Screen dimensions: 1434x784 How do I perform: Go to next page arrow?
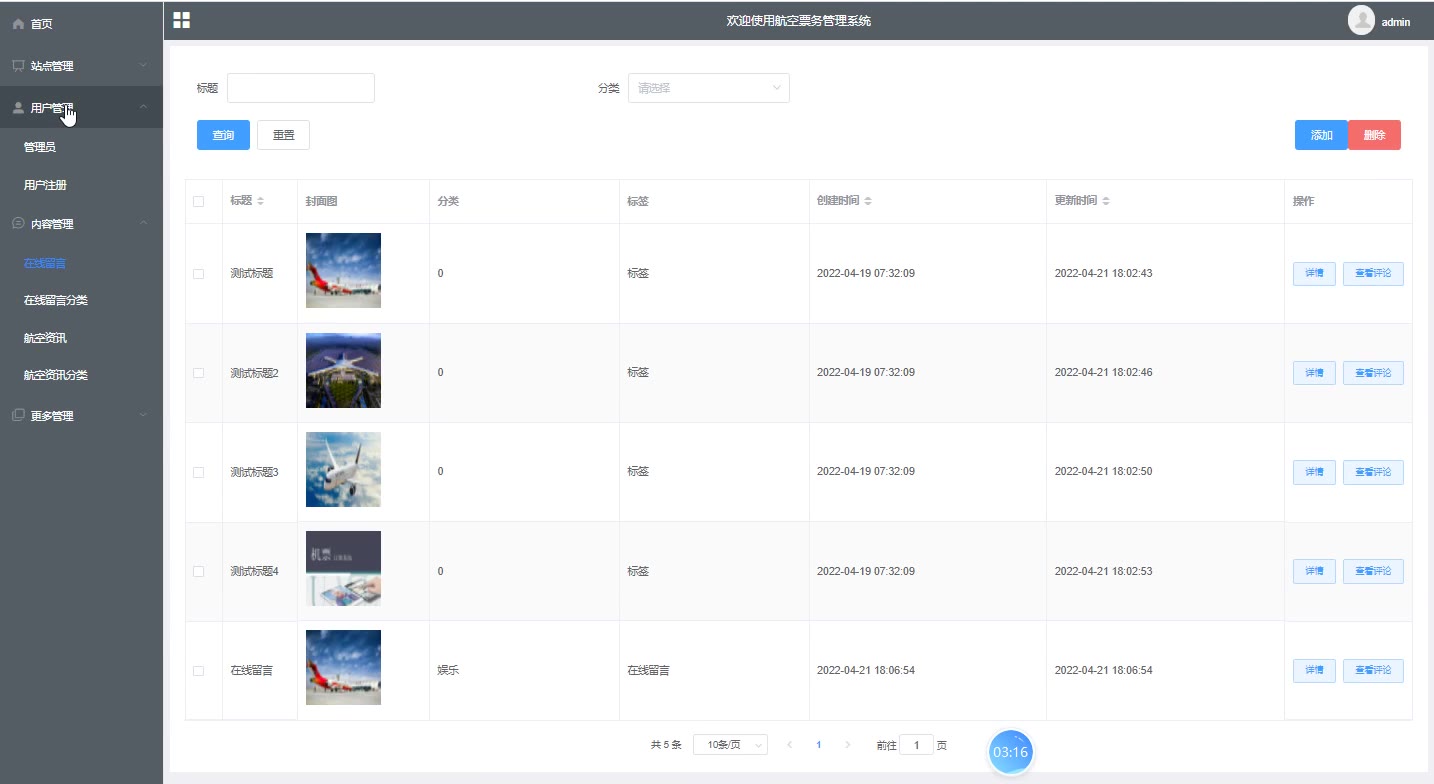pyautogui.click(x=848, y=745)
